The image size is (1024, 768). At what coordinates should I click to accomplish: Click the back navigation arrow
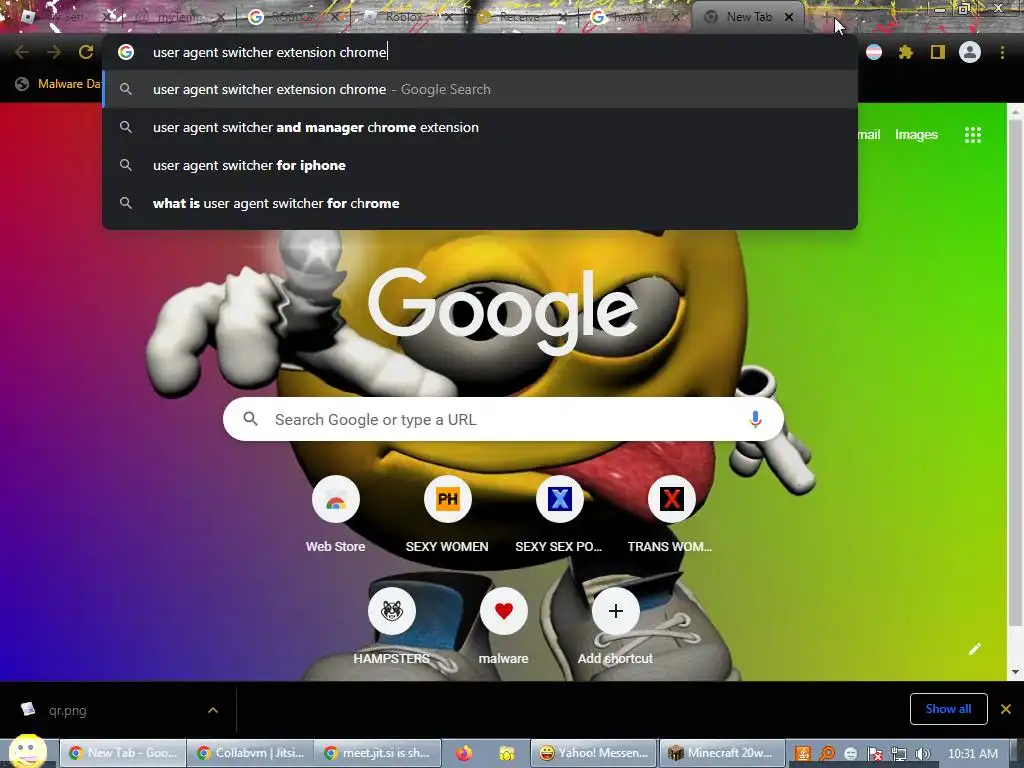pos(22,52)
